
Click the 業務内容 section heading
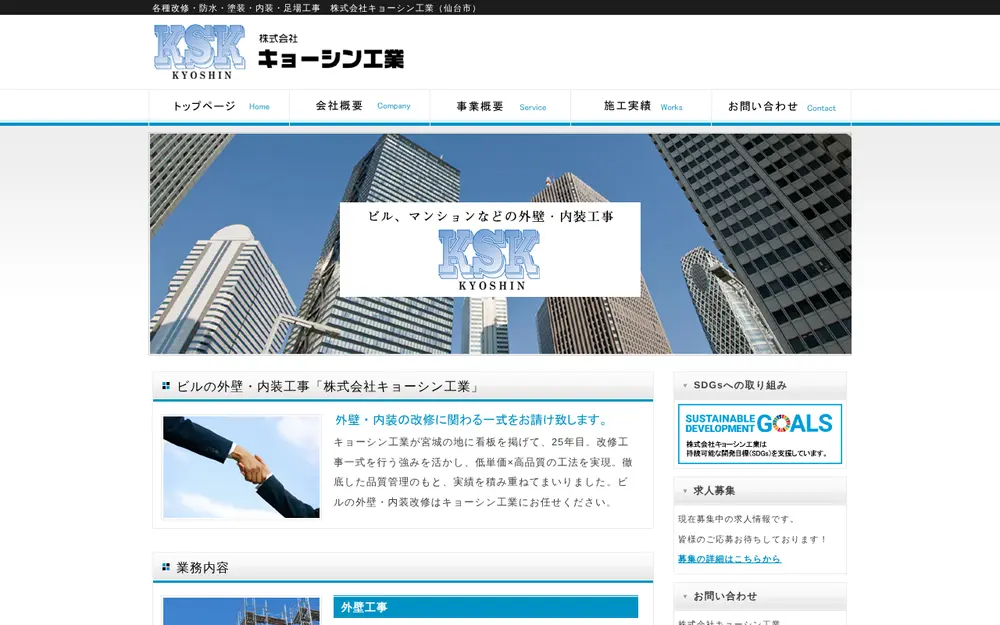202,568
